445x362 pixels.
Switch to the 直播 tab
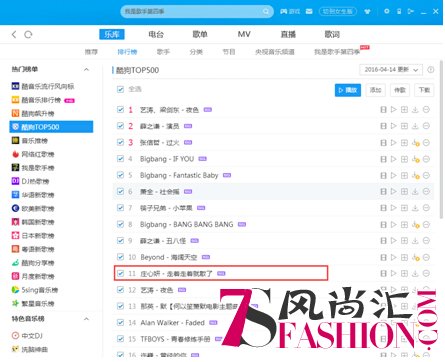click(288, 34)
